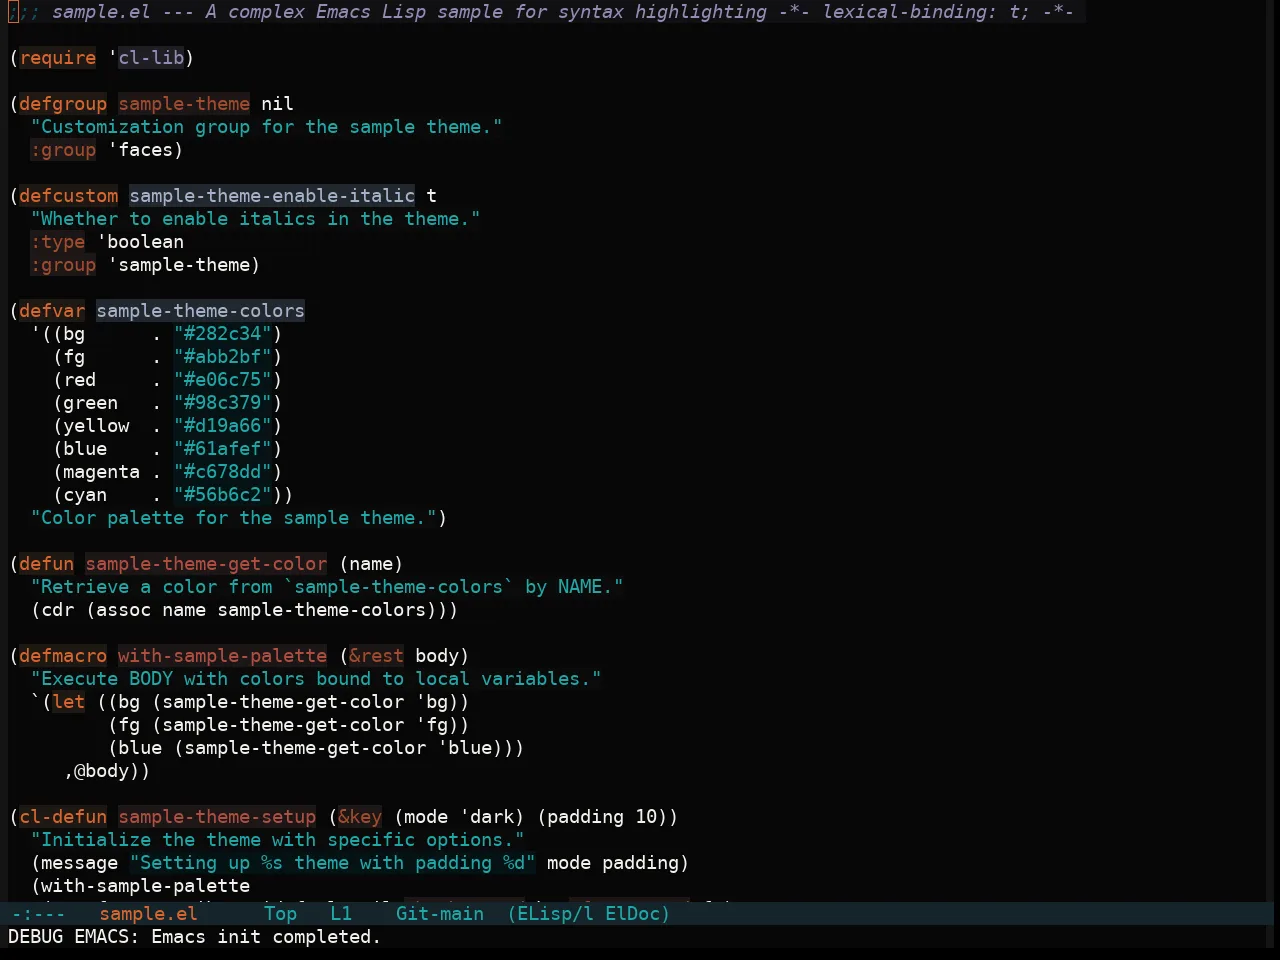Click the sample-theme-enable-italic variable name
The height and width of the screenshot is (960, 1280).
point(272,196)
